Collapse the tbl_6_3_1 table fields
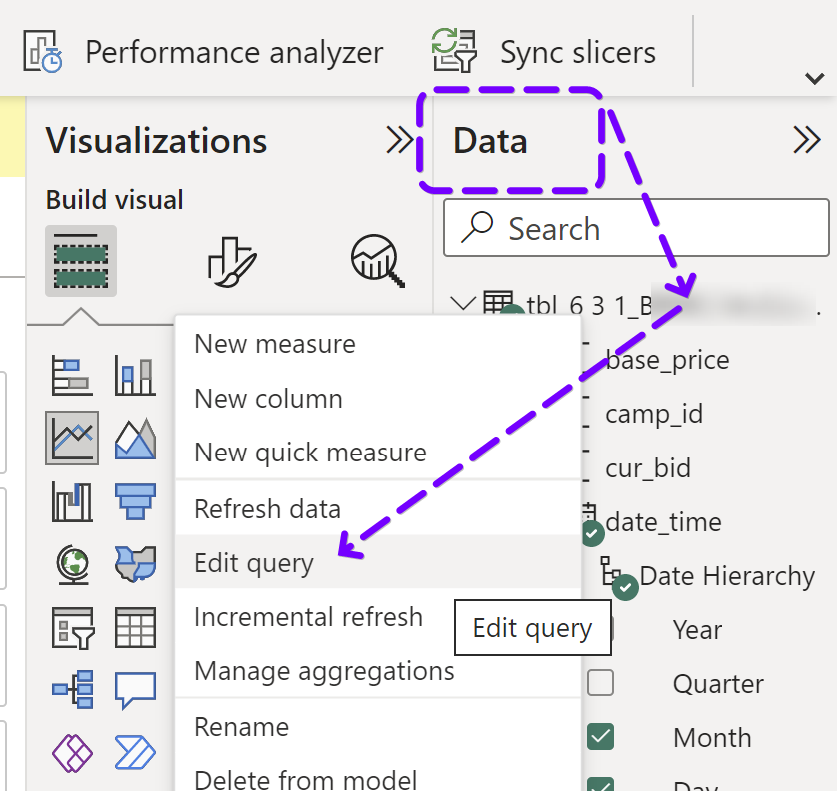The height and width of the screenshot is (791, 837). coord(463,303)
